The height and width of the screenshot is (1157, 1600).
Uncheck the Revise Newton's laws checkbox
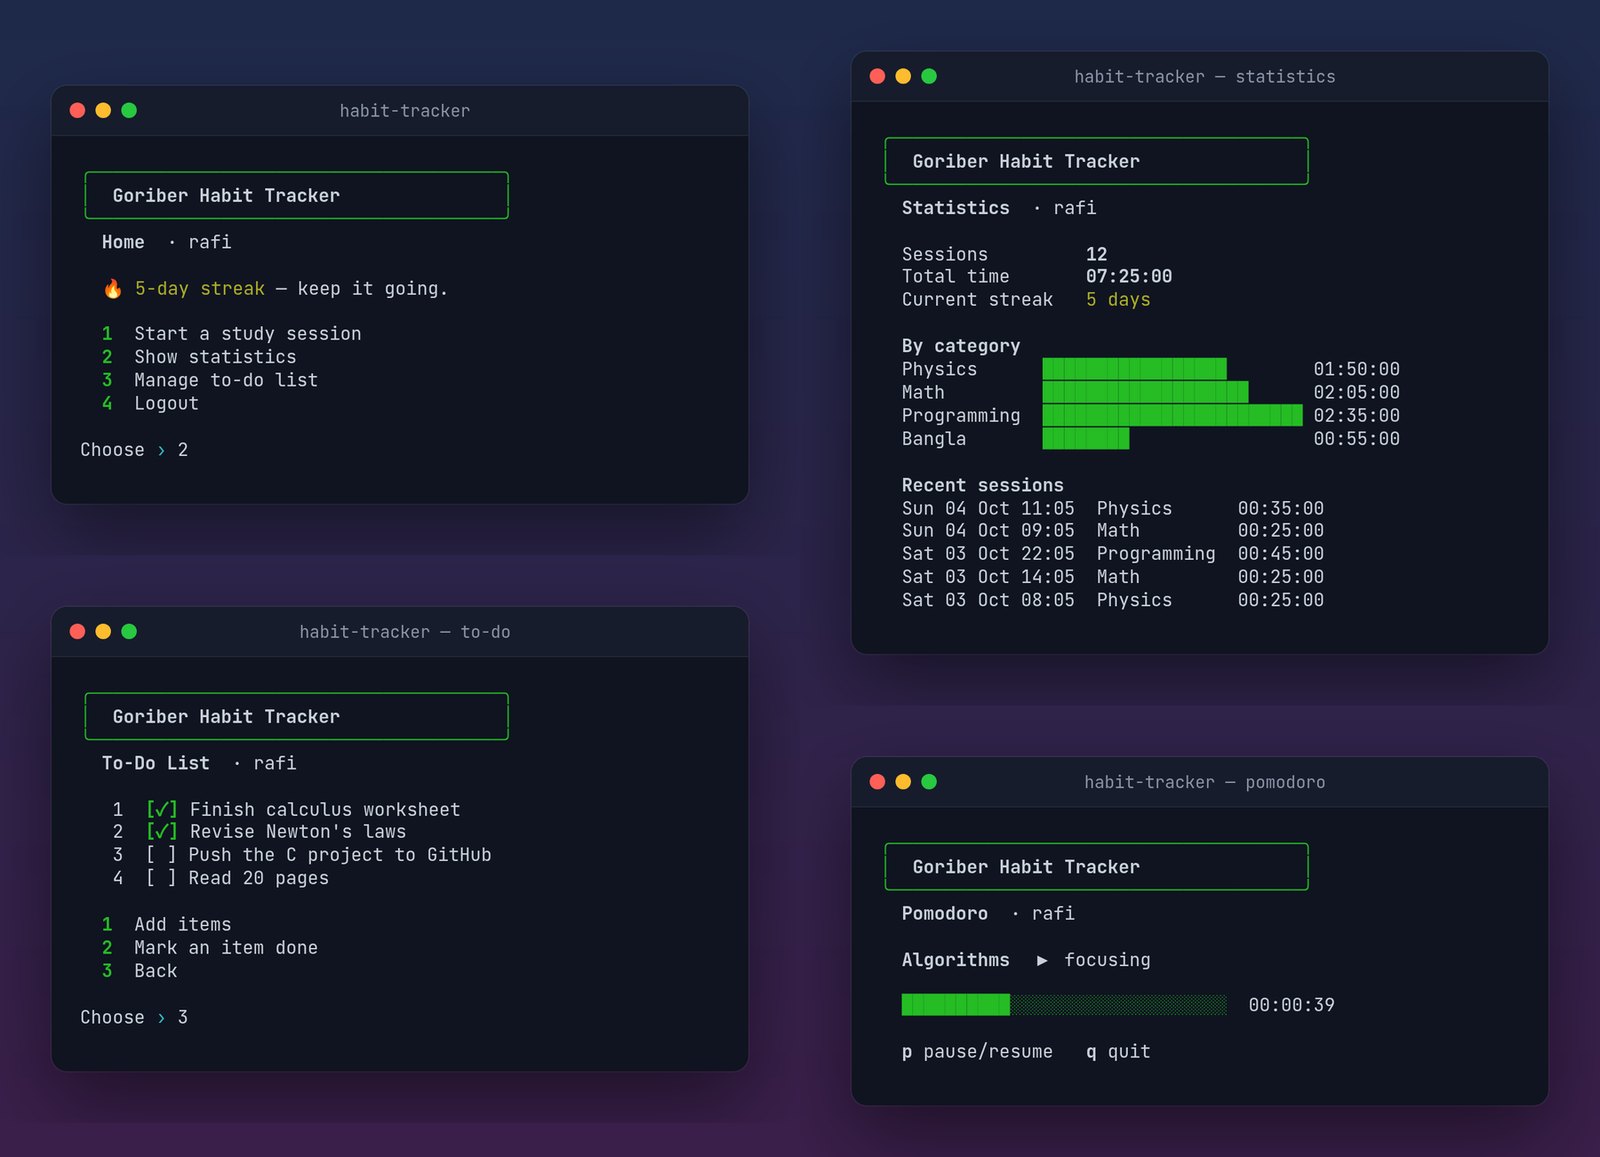click(161, 832)
